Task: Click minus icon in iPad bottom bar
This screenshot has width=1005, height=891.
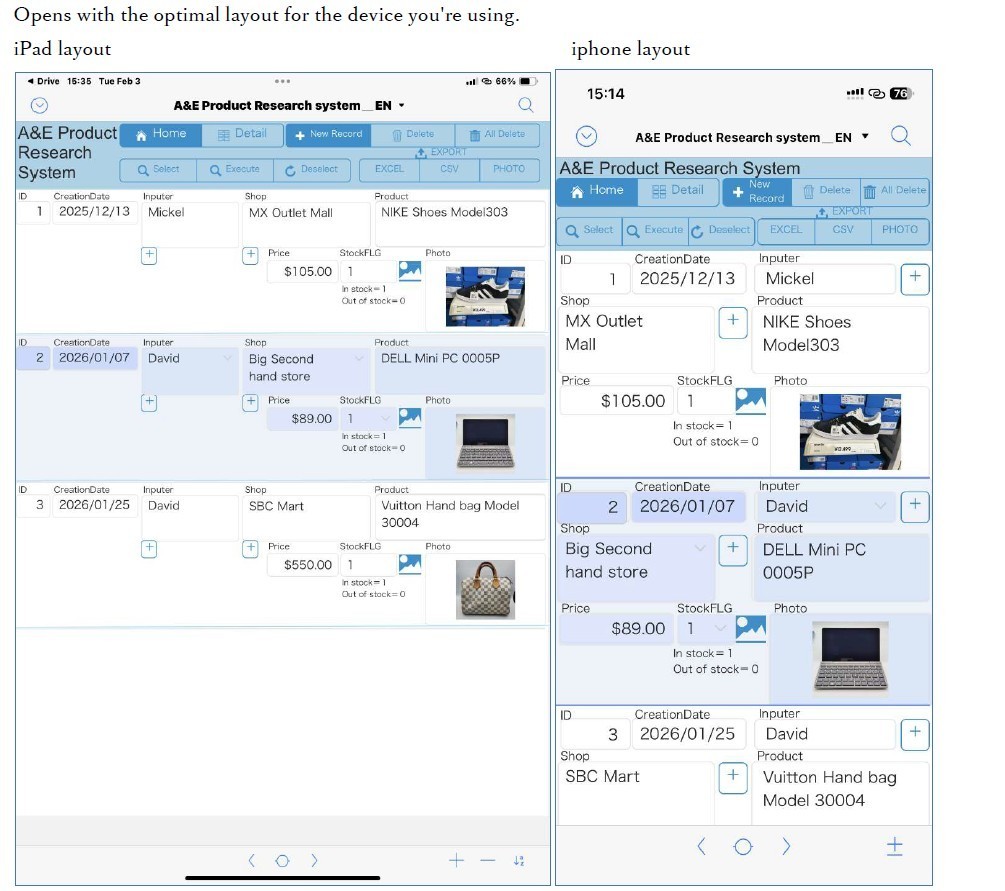Action: (488, 861)
